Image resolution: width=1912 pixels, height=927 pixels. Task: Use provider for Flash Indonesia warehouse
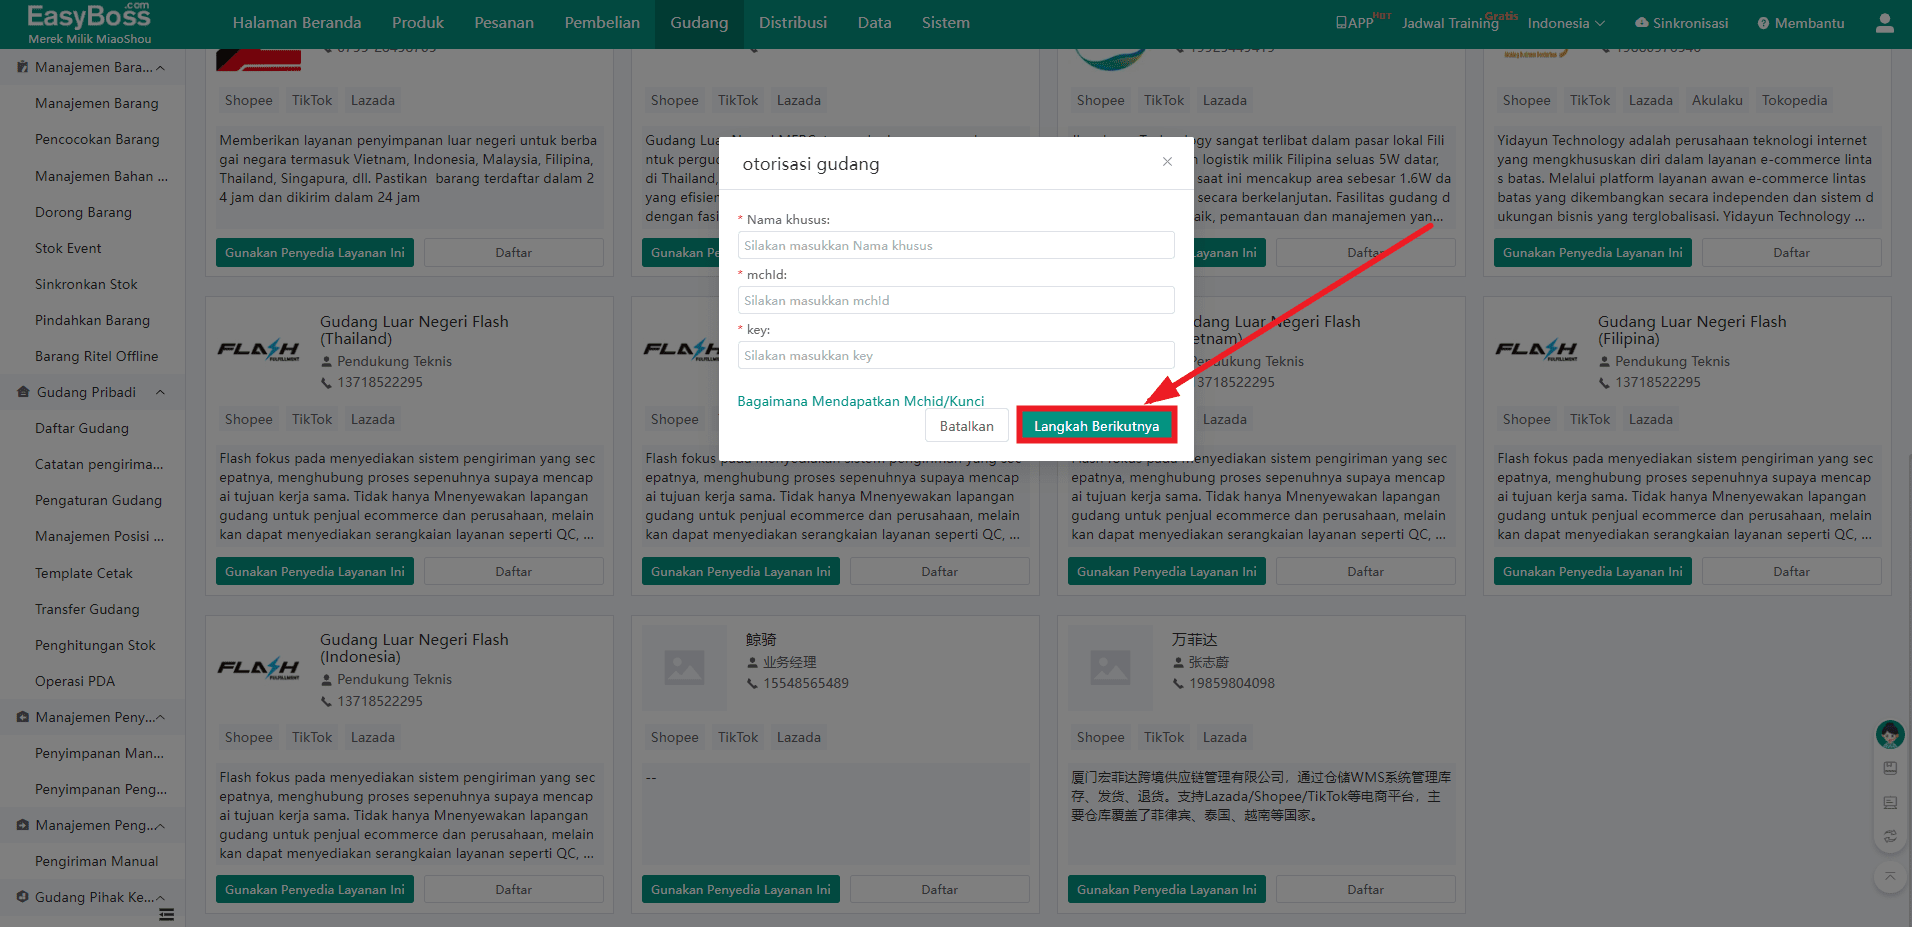pos(315,889)
